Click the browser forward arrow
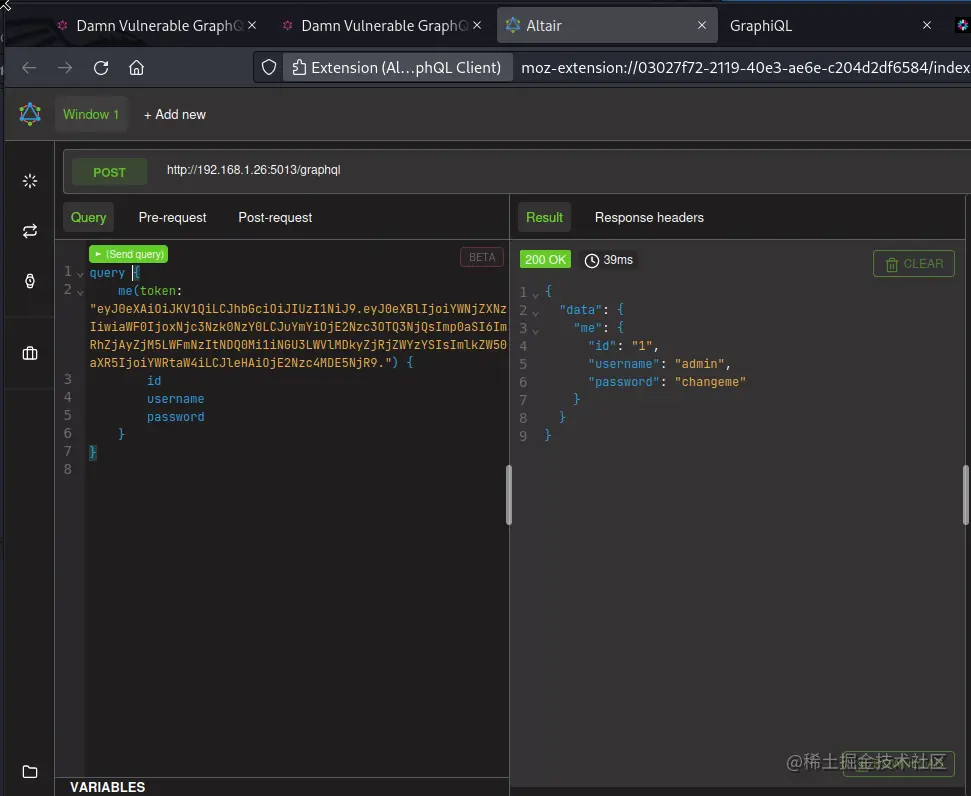Viewport: 971px width, 796px height. (65, 68)
